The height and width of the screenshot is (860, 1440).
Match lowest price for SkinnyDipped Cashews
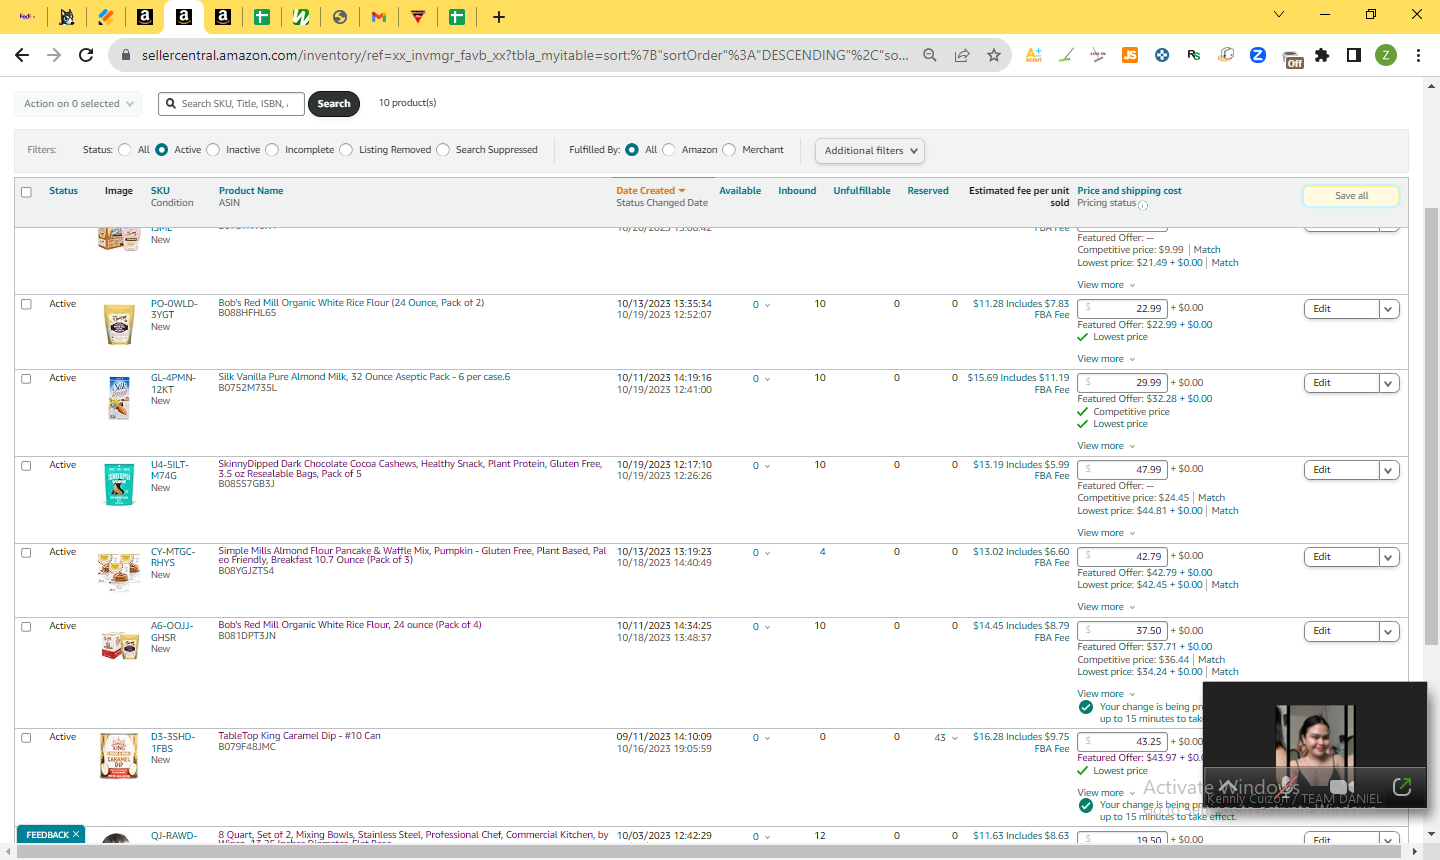[x=1225, y=511]
